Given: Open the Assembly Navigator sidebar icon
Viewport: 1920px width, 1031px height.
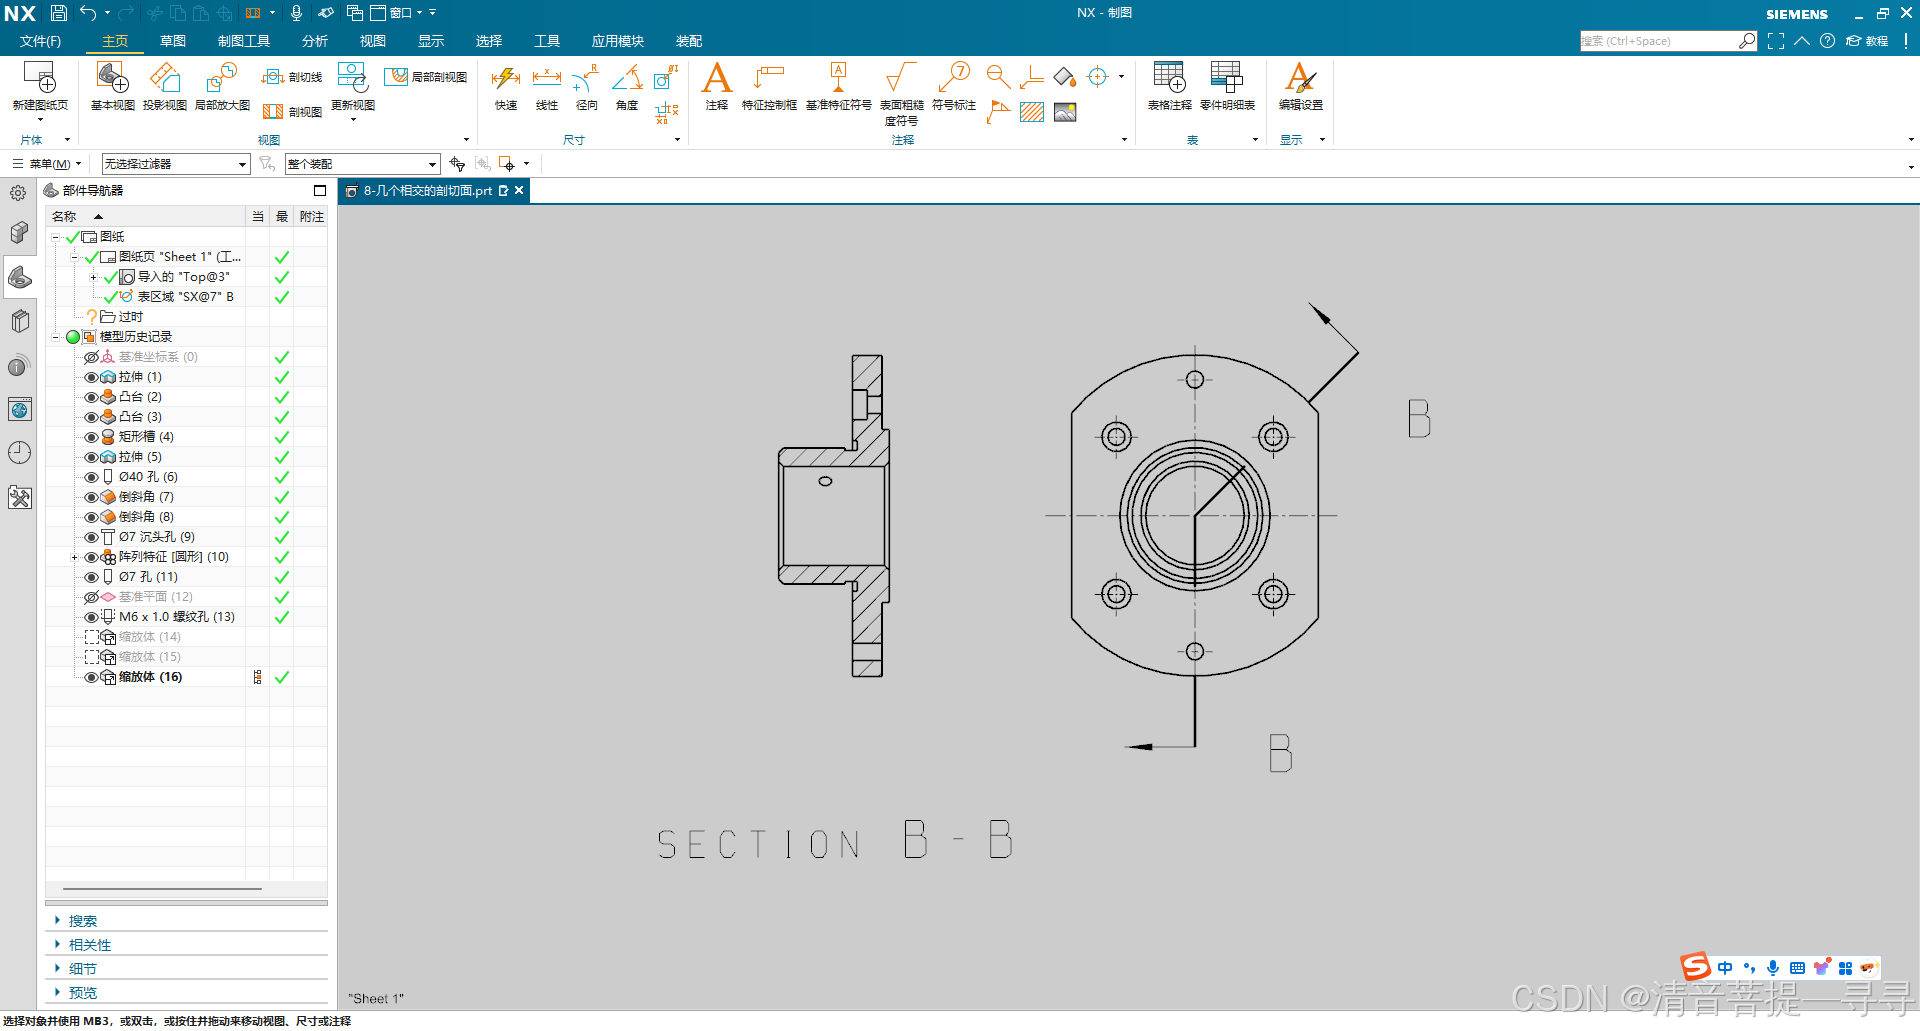Looking at the screenshot, I should 19,233.
